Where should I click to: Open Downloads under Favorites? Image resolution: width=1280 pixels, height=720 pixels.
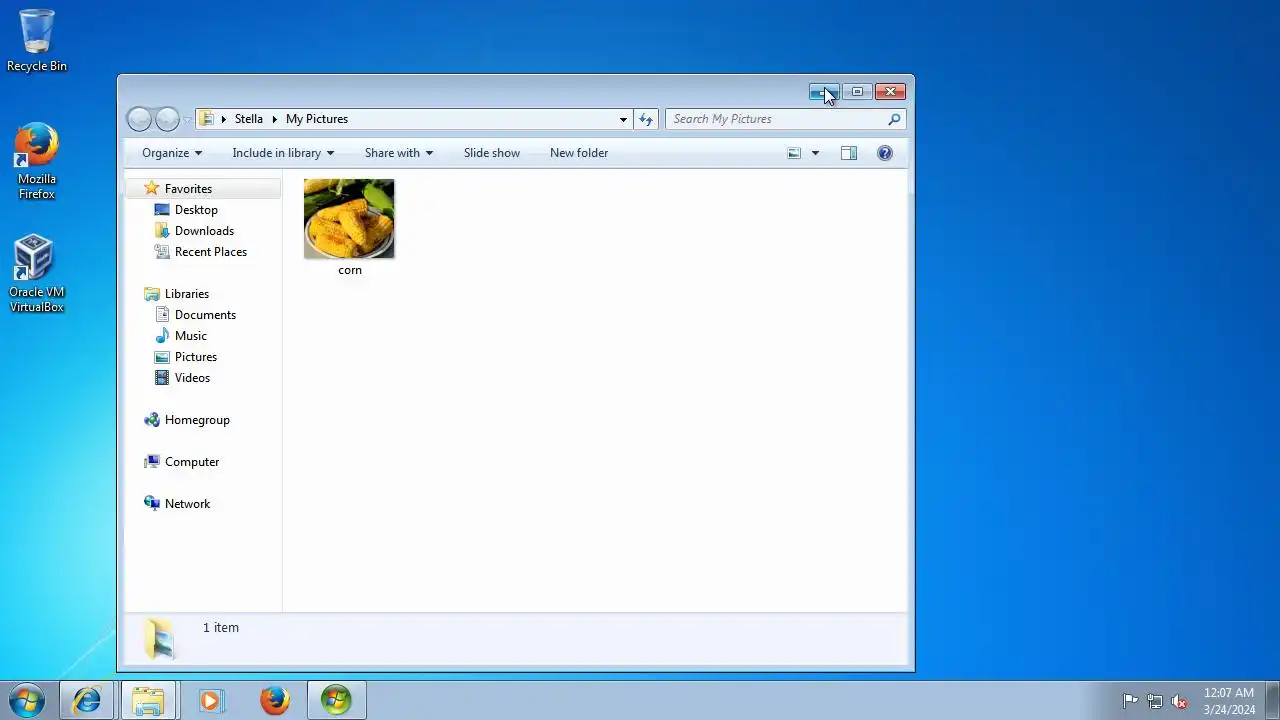[204, 231]
